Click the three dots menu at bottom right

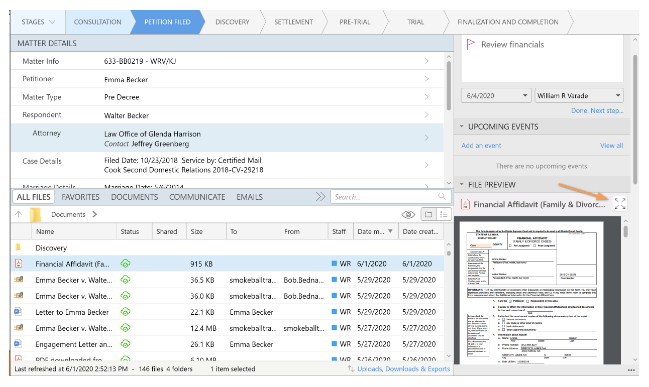pos(631,370)
